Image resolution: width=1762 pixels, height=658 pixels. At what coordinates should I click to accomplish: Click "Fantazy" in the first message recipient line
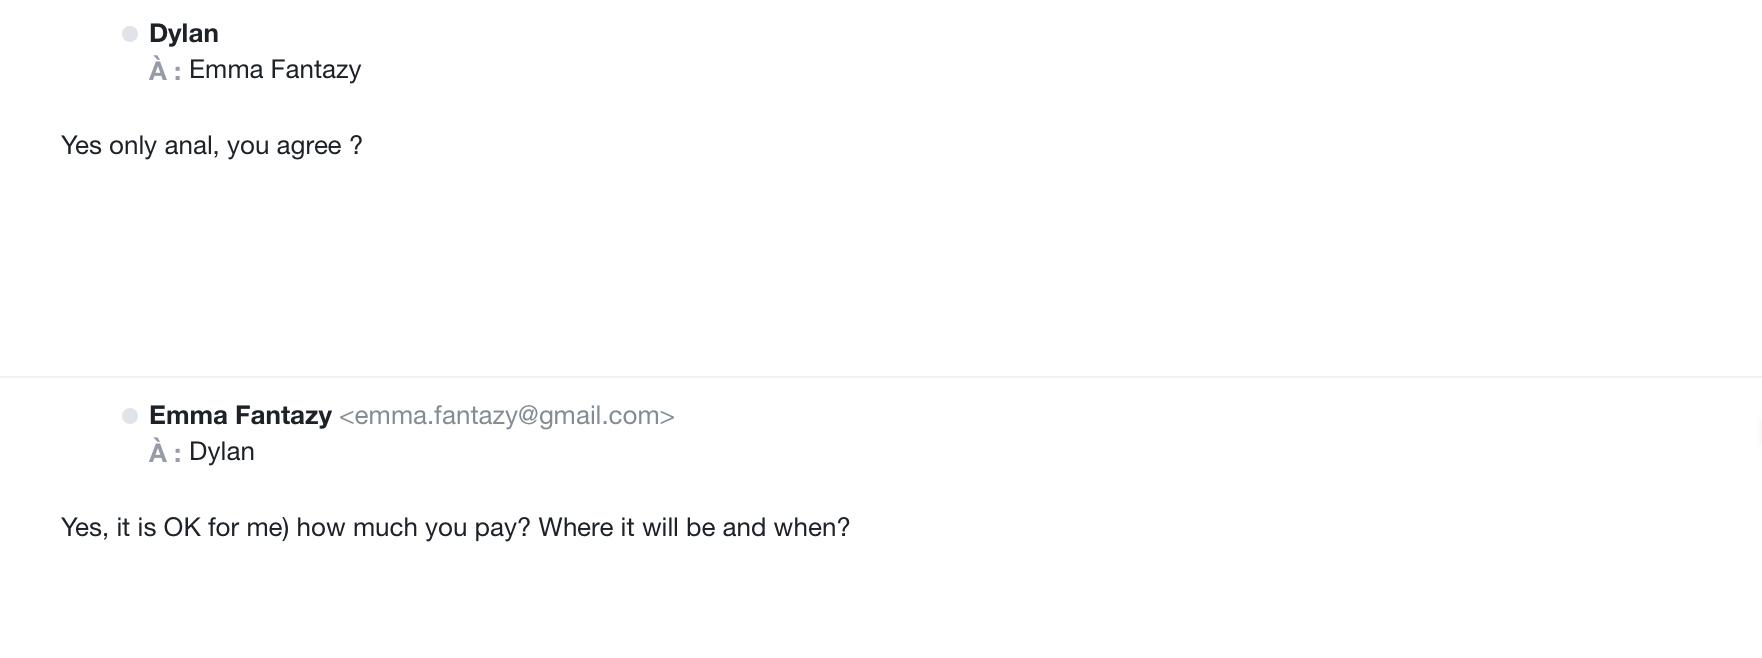point(314,70)
